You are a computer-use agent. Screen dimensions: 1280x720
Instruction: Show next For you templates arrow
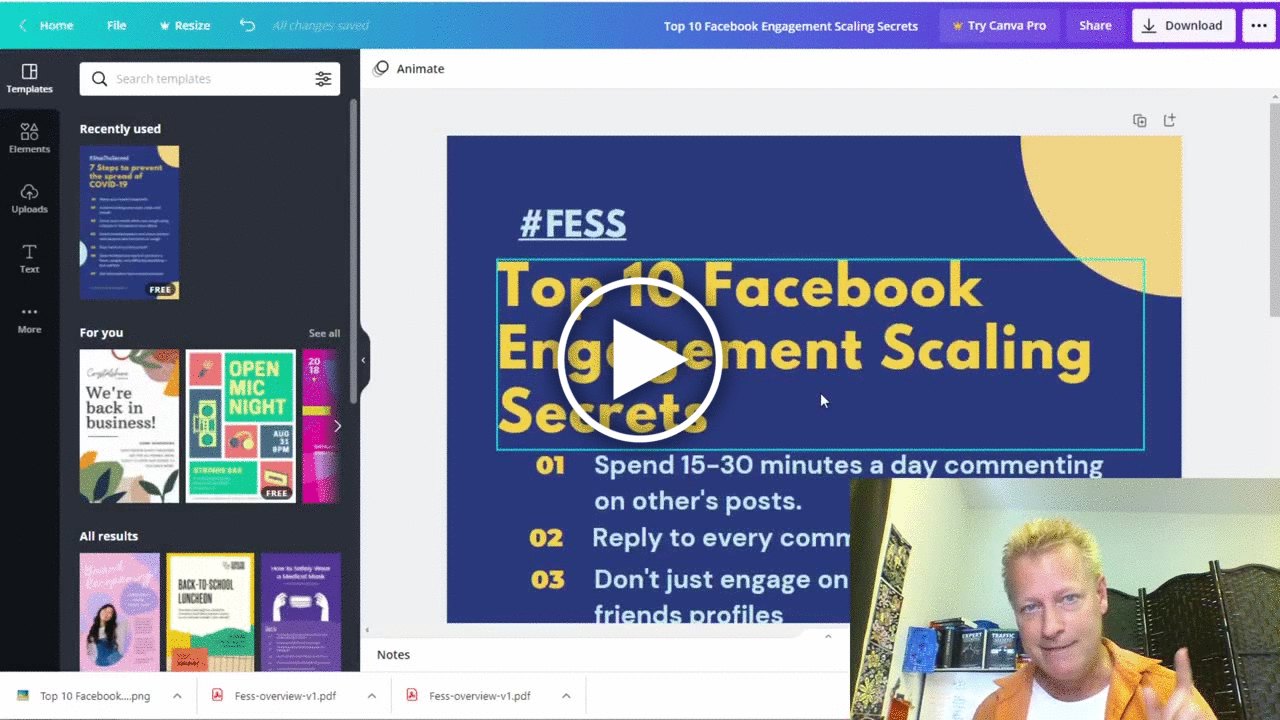[337, 426]
